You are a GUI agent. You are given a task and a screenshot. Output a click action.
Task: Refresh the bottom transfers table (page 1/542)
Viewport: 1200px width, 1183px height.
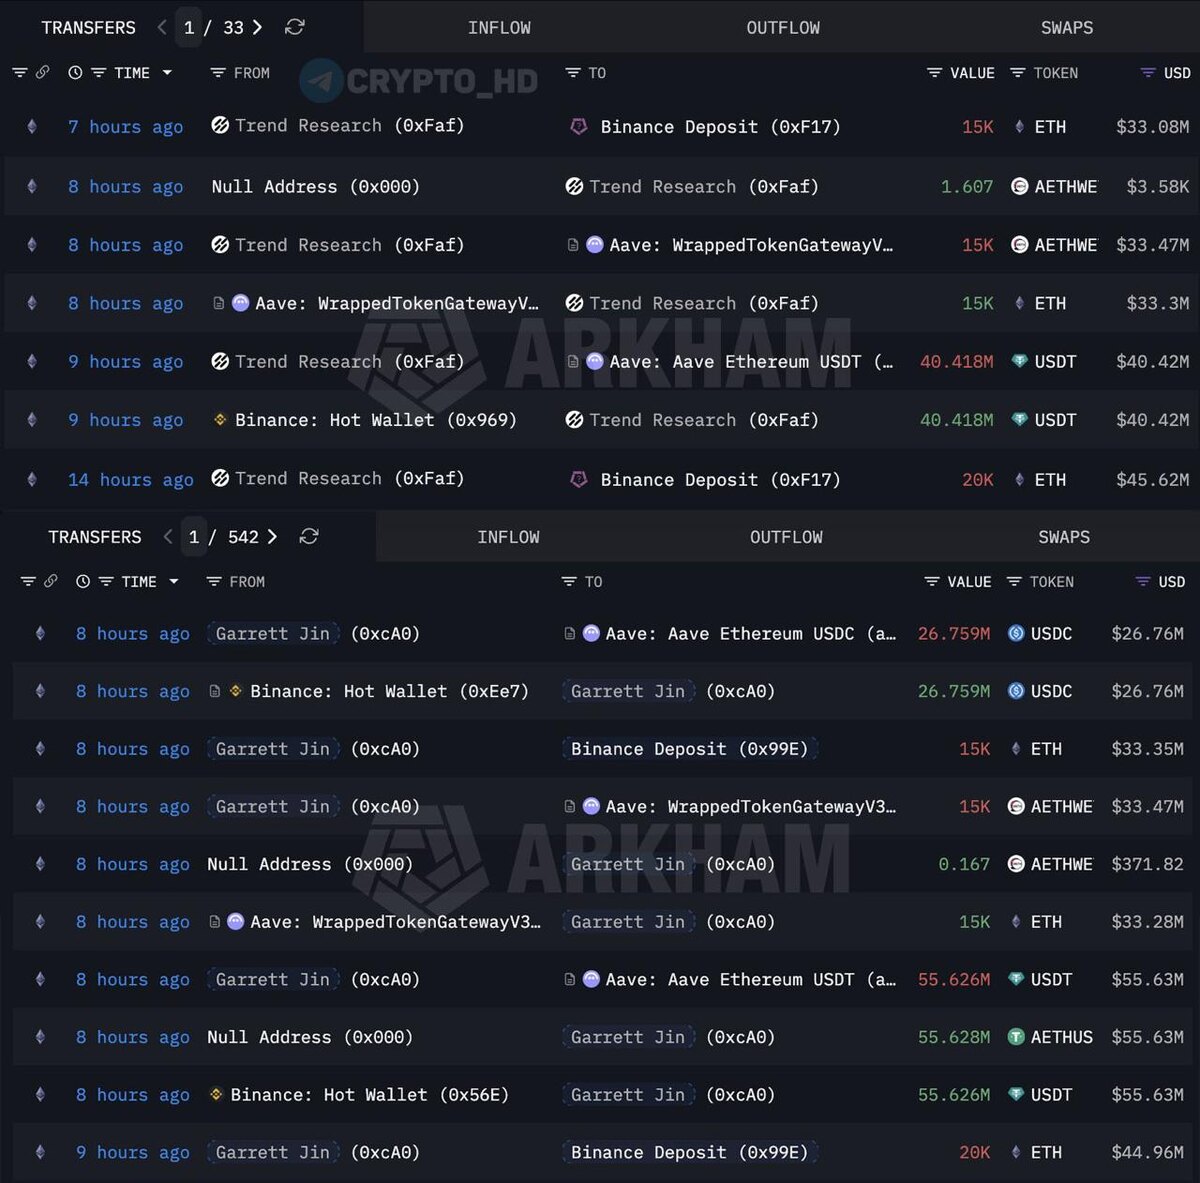309,537
